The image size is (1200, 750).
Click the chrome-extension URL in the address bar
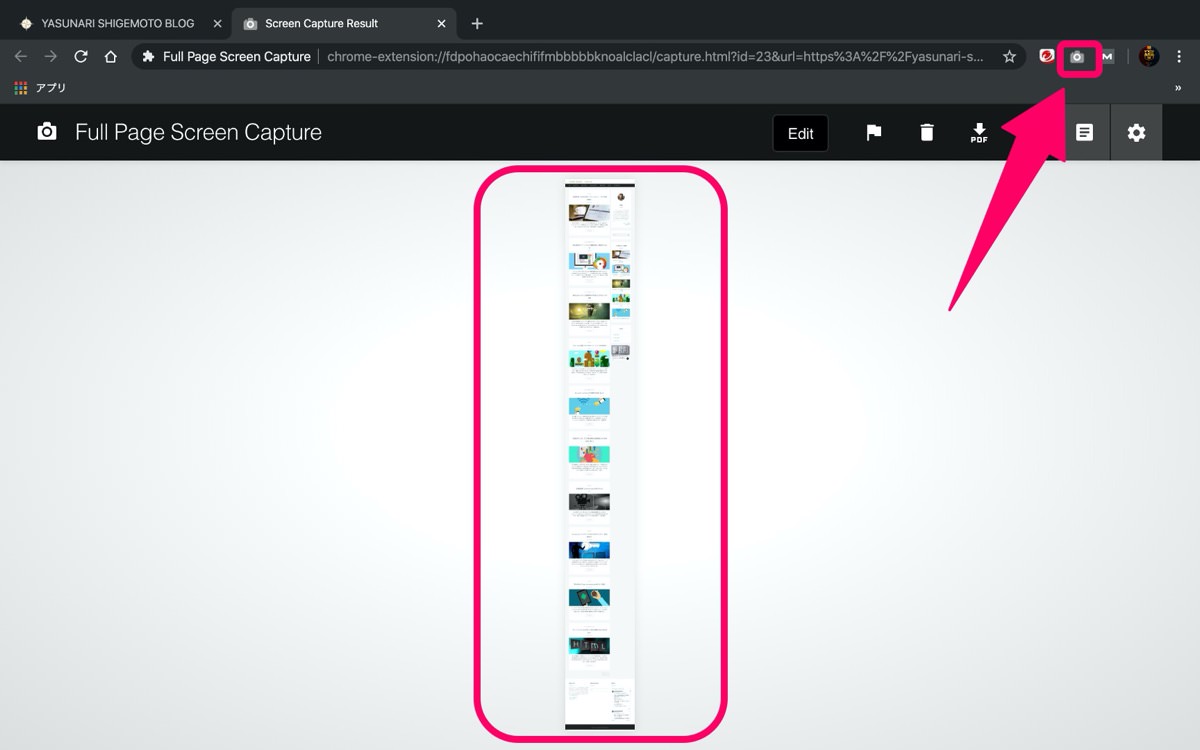click(655, 57)
